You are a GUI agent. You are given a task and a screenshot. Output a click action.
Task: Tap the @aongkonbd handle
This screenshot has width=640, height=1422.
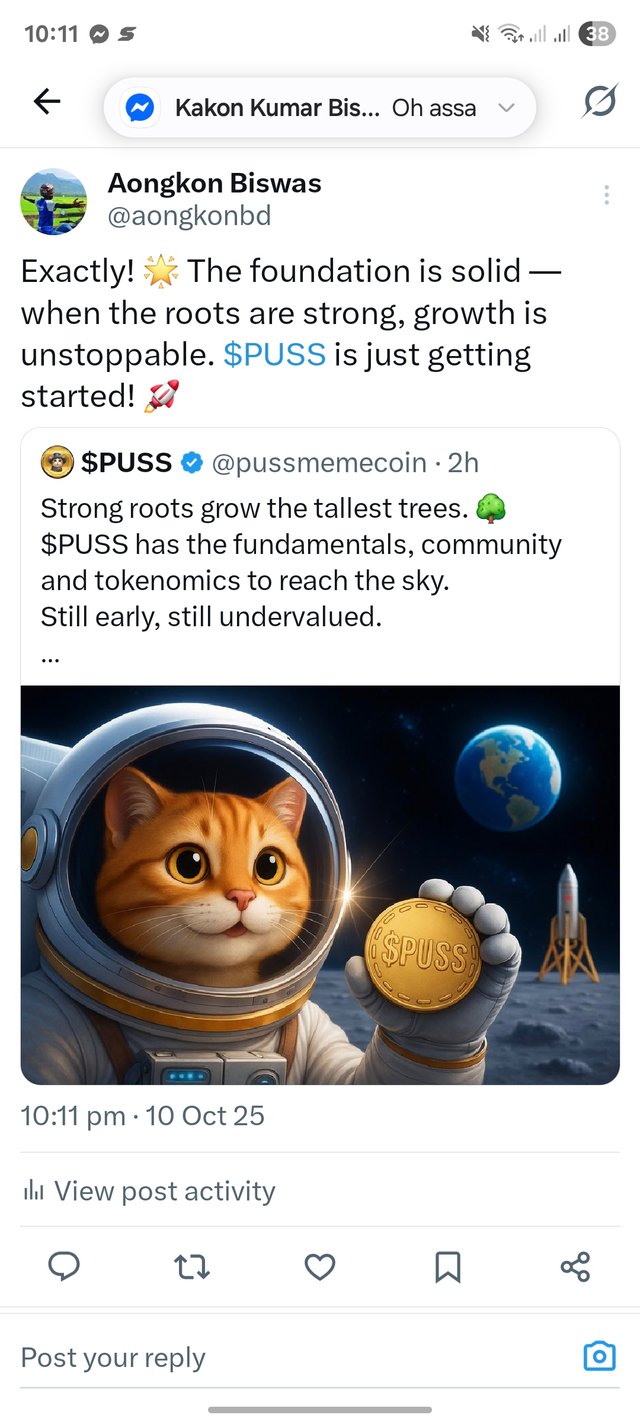(189, 216)
